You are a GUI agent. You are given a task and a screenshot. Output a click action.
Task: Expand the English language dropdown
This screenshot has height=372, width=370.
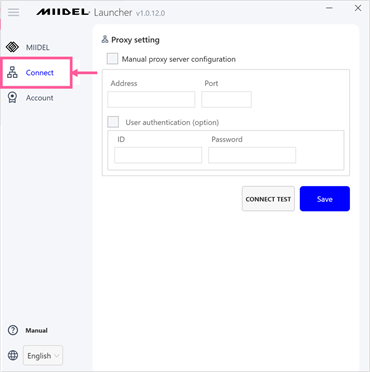pos(43,355)
